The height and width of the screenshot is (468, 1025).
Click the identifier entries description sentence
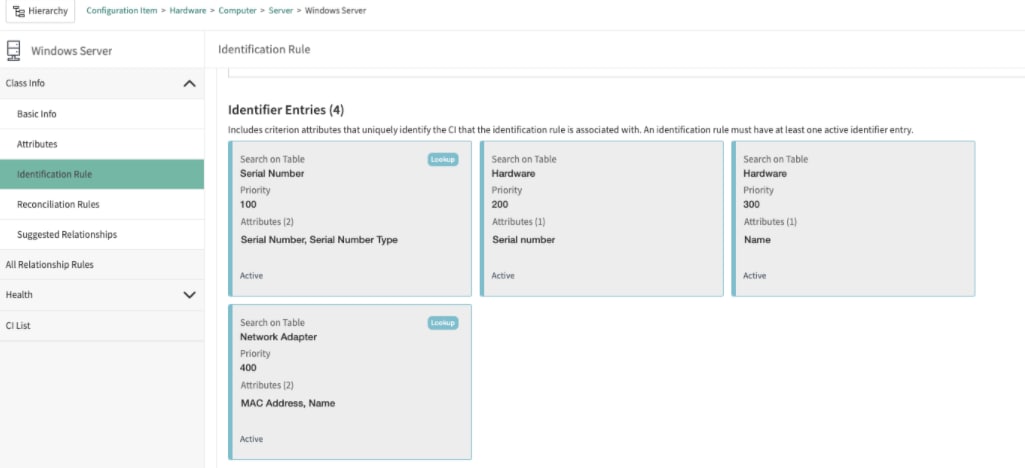(571, 130)
